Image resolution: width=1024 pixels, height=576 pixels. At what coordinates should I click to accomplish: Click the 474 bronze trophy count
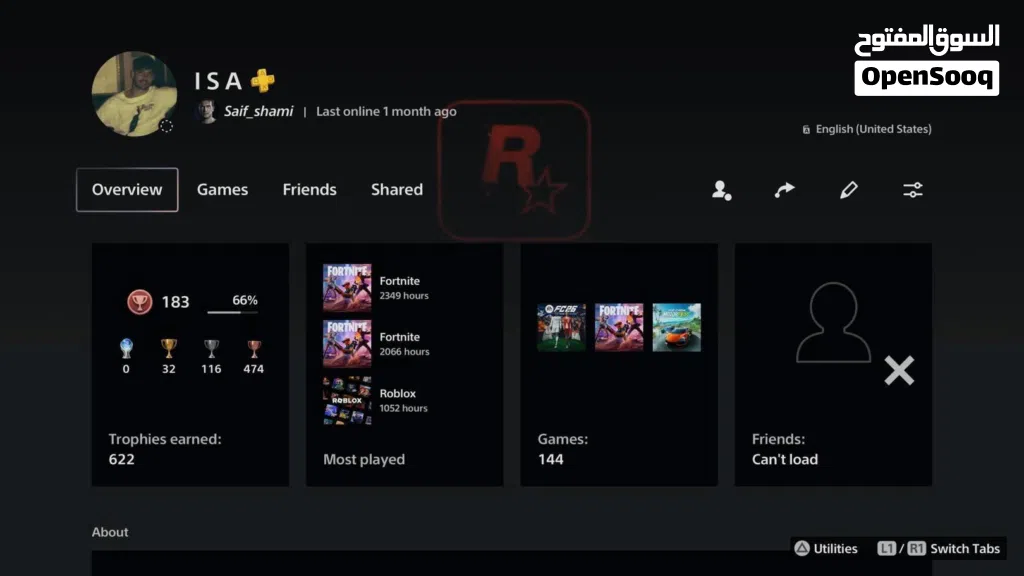[253, 369]
